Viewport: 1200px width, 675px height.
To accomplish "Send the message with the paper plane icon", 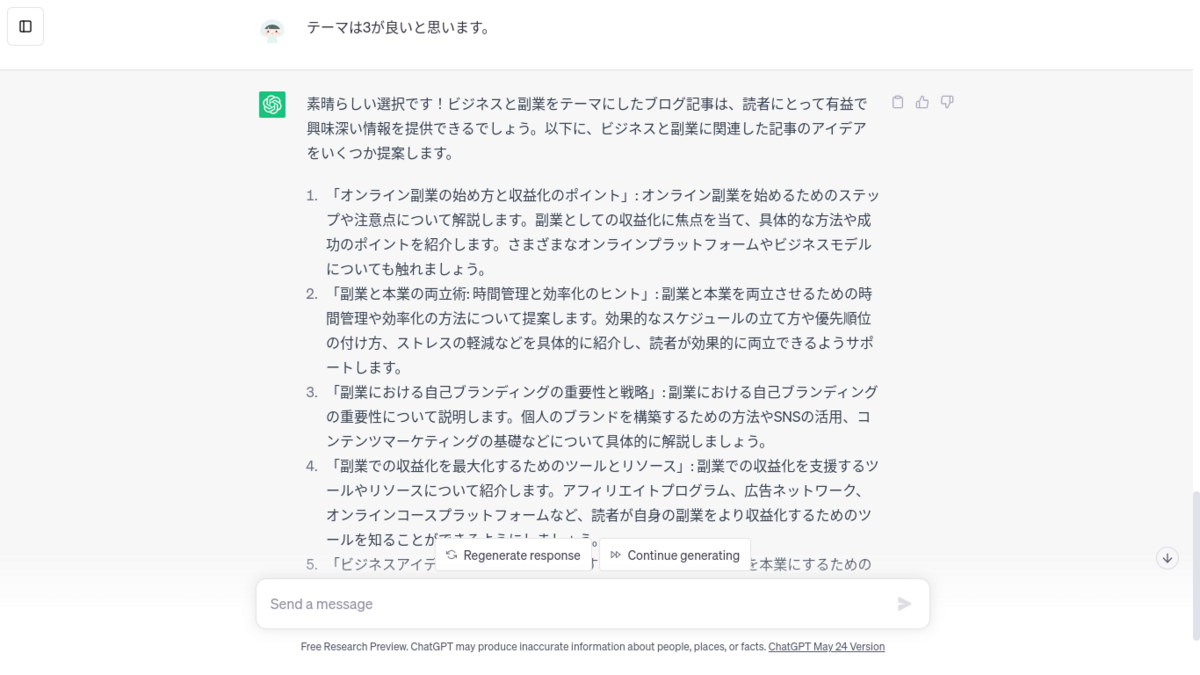I will coord(904,604).
